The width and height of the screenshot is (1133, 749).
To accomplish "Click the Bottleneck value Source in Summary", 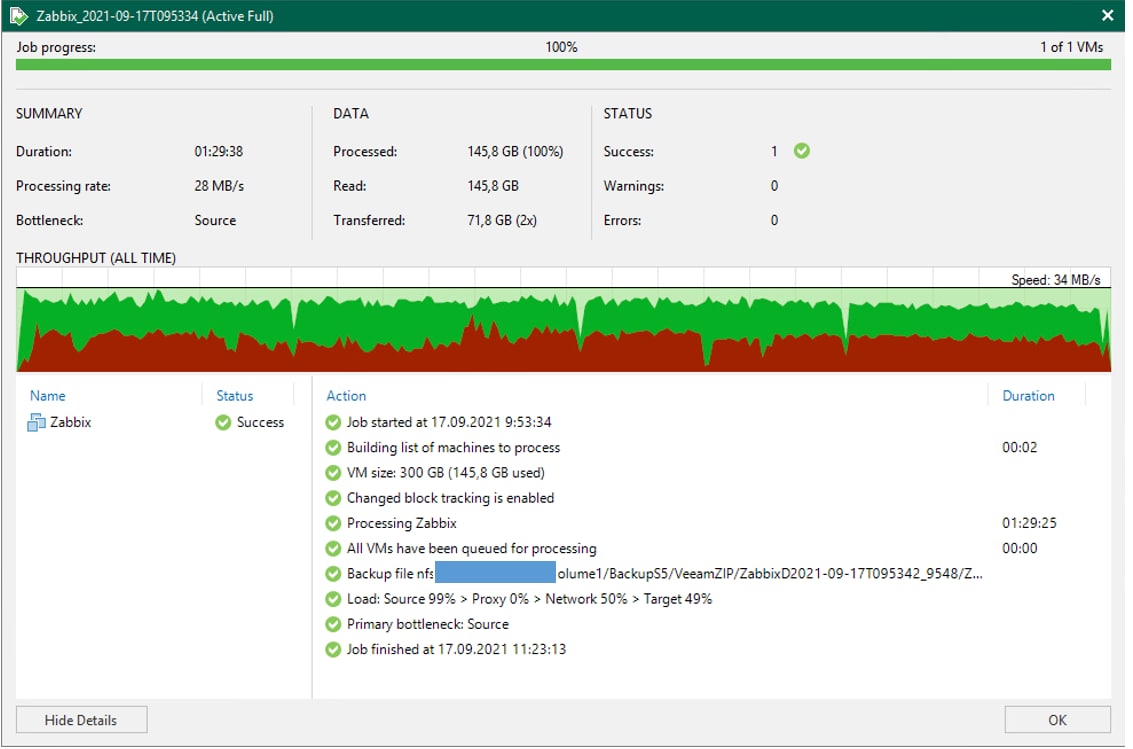I will click(217, 222).
